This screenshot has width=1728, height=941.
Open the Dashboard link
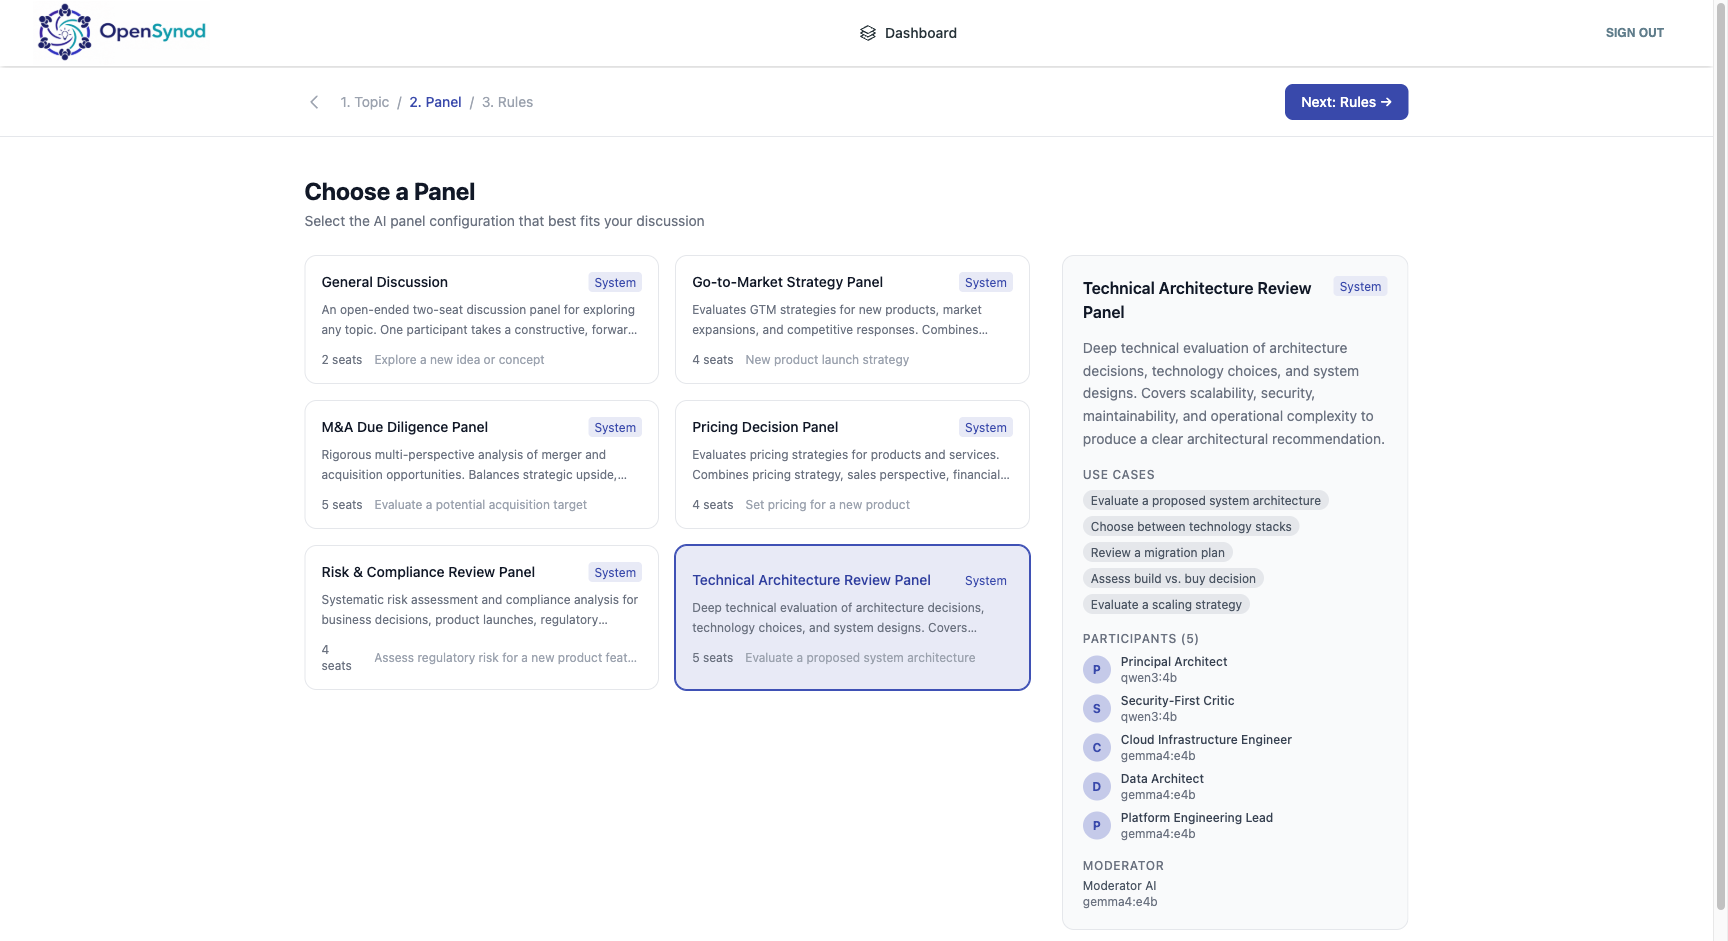(x=908, y=33)
